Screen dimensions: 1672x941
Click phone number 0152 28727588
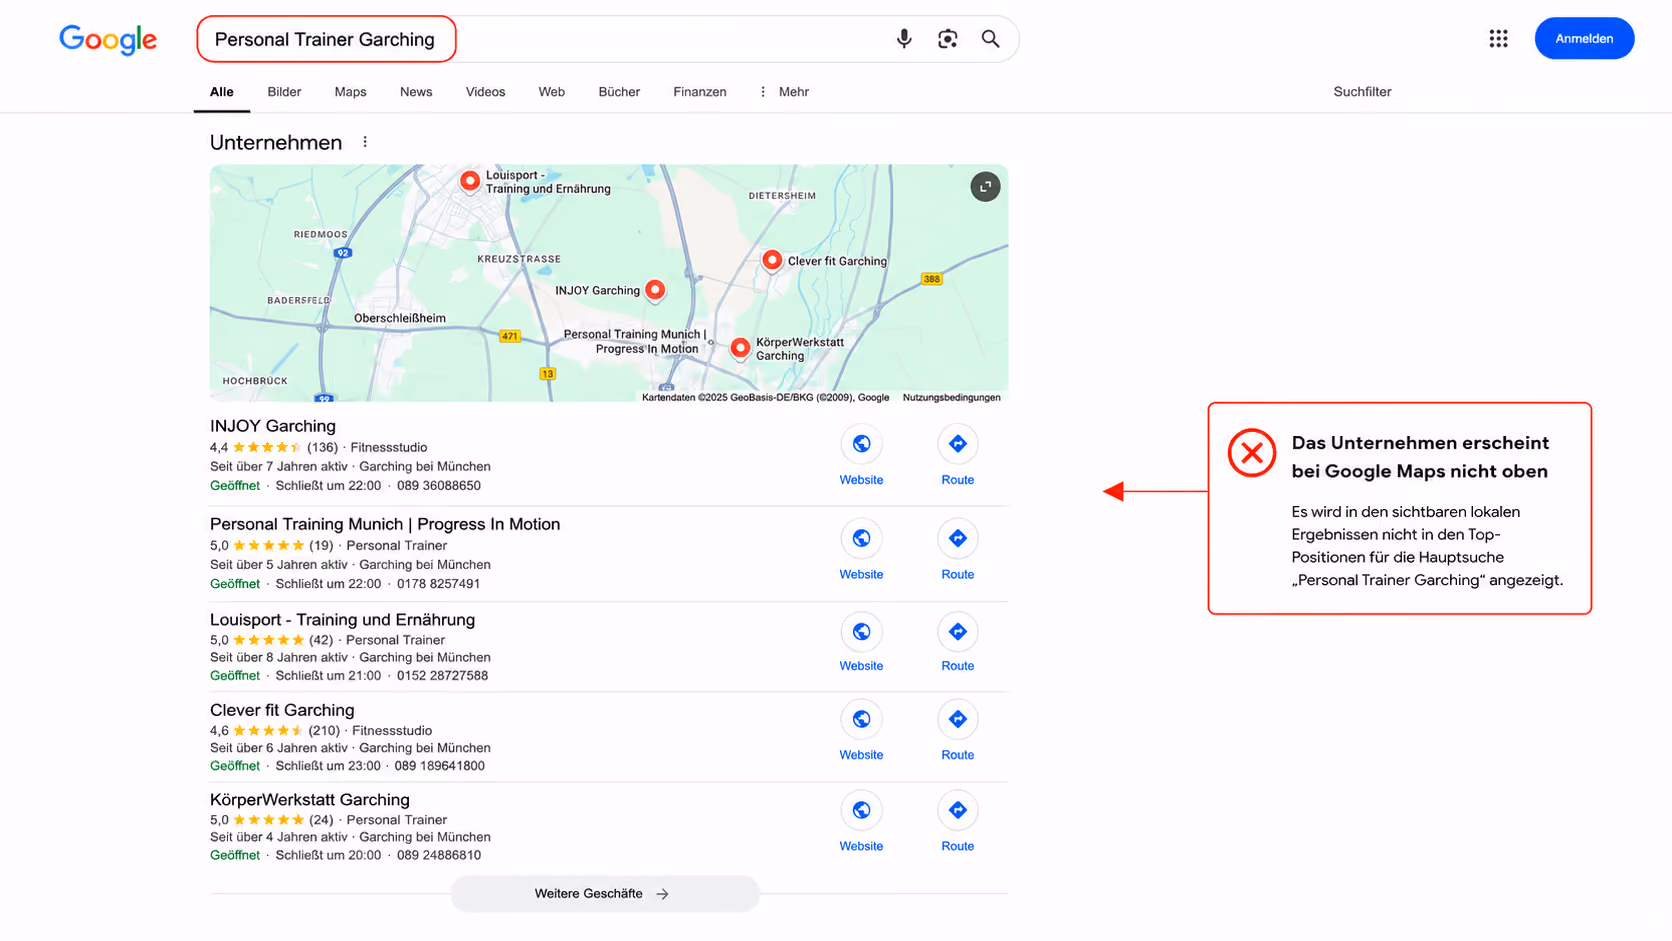click(x=442, y=676)
